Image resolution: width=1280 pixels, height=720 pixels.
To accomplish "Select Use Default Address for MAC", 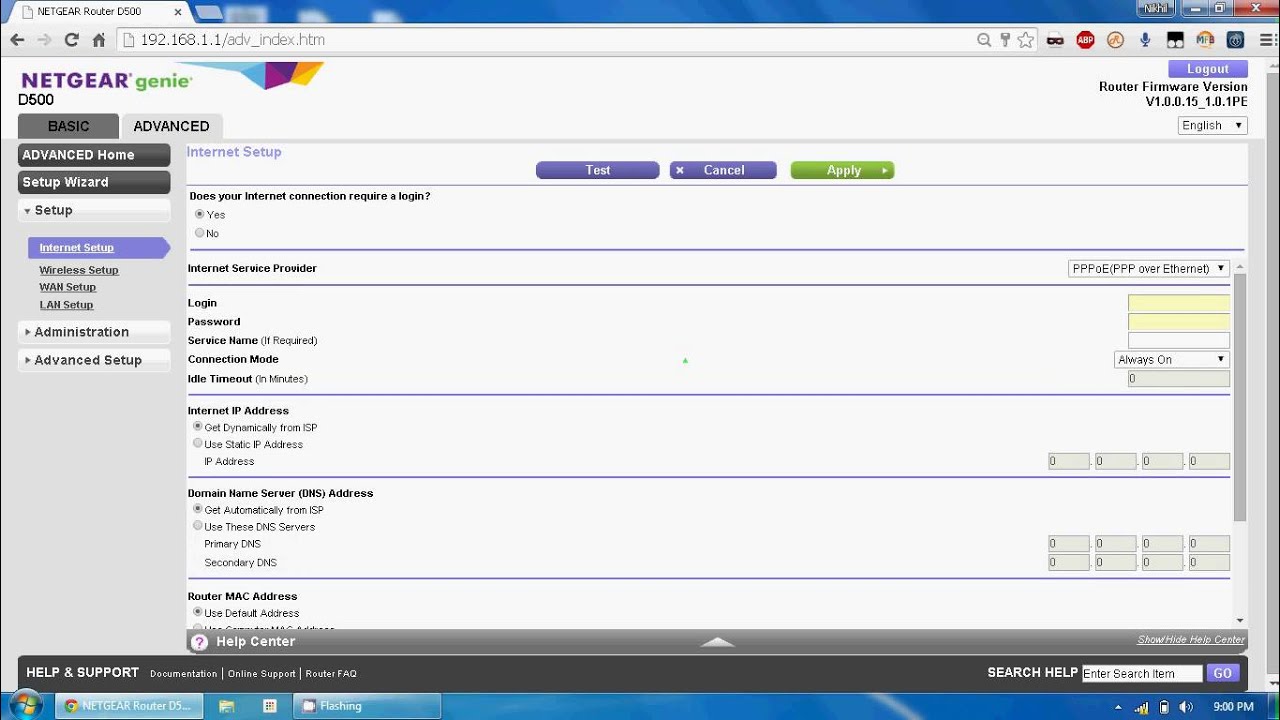I will pyautogui.click(x=198, y=613).
